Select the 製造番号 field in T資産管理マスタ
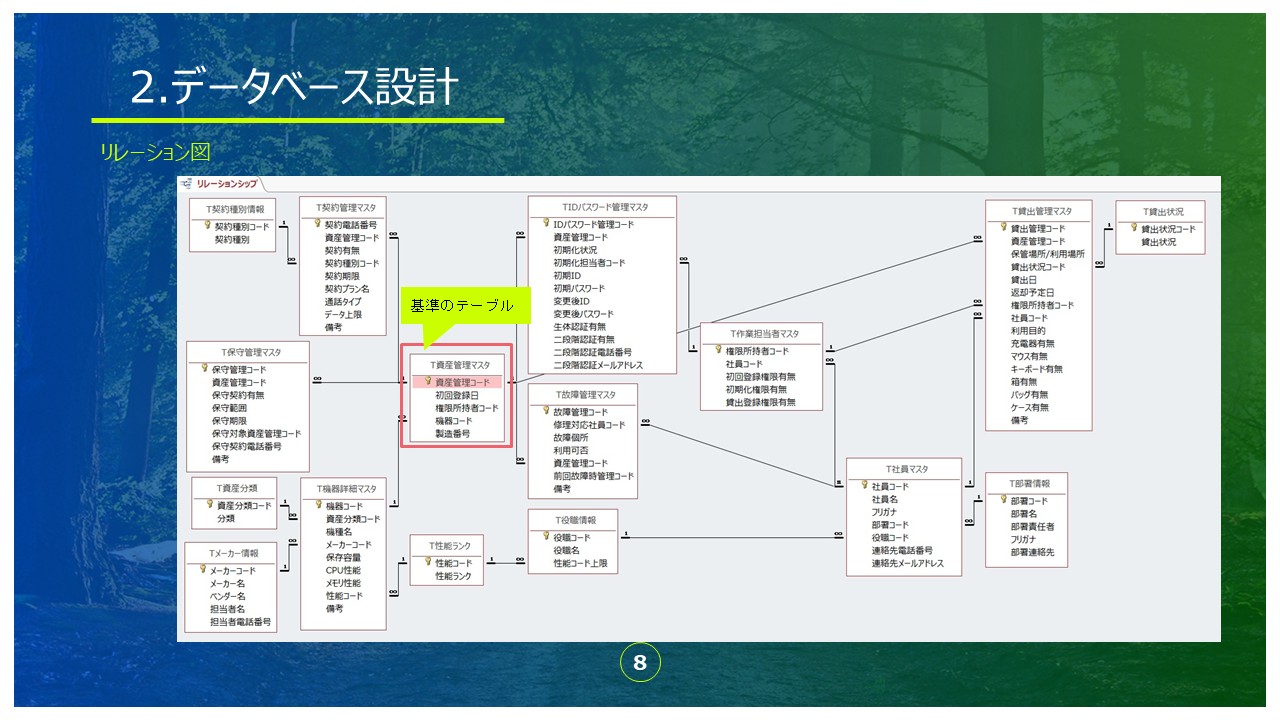The height and width of the screenshot is (720, 1280). pos(452,434)
